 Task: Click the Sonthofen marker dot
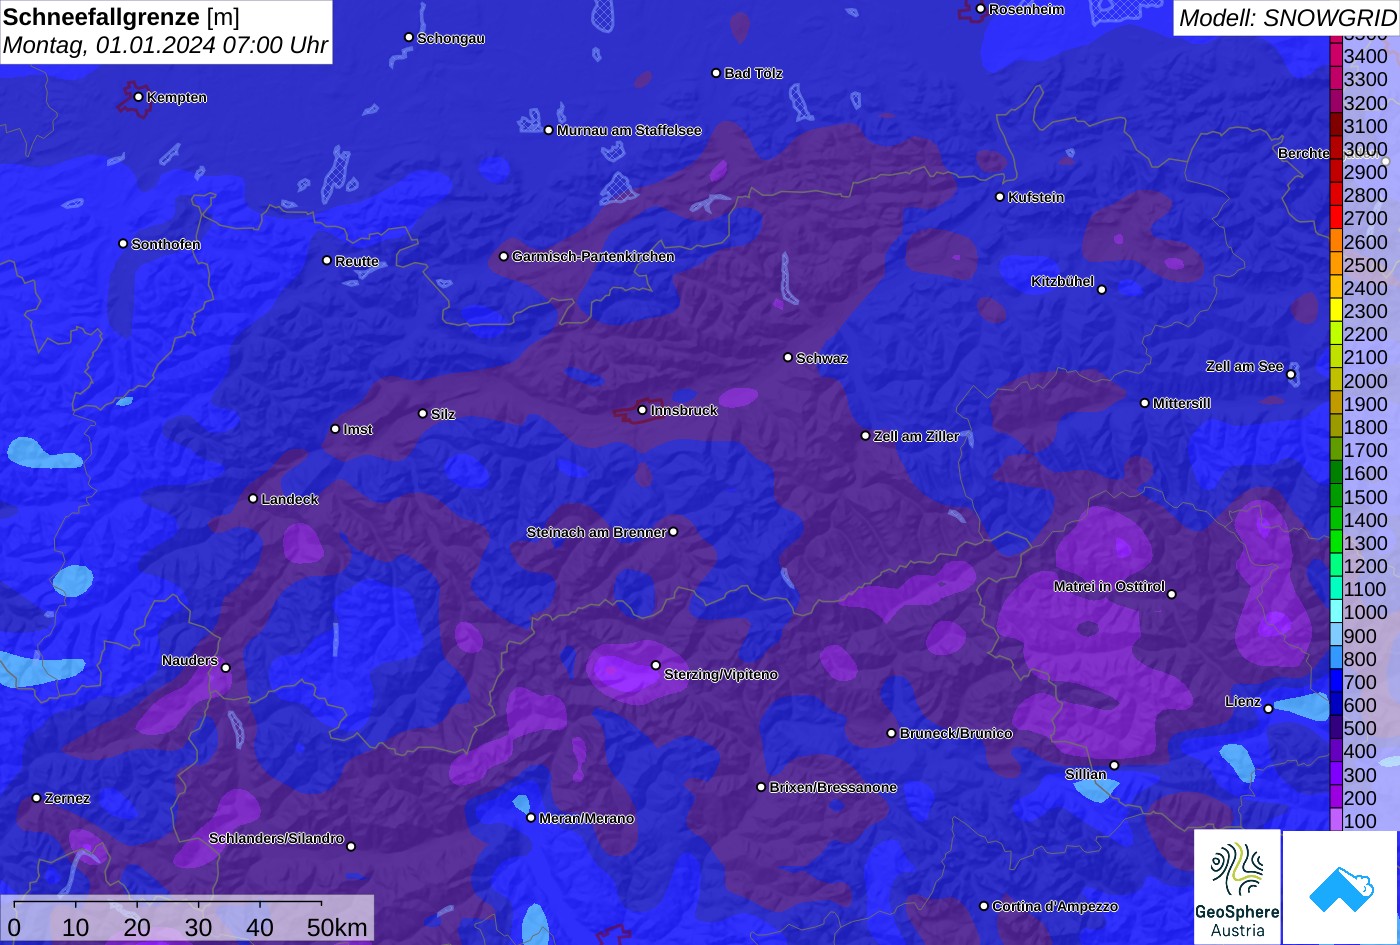coord(123,244)
